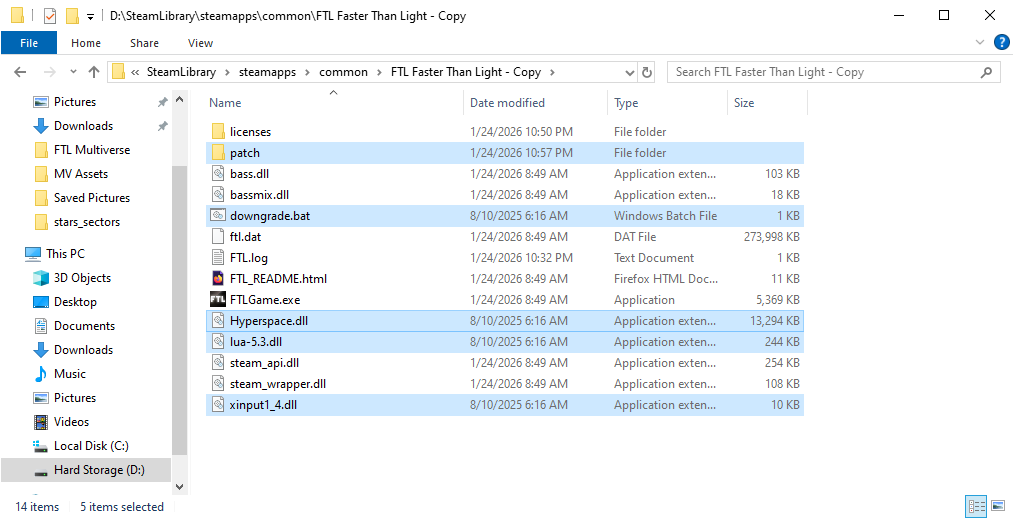The image size is (1014, 519).
Task: Expand the ribbon with the chevron
Action: coord(979,43)
